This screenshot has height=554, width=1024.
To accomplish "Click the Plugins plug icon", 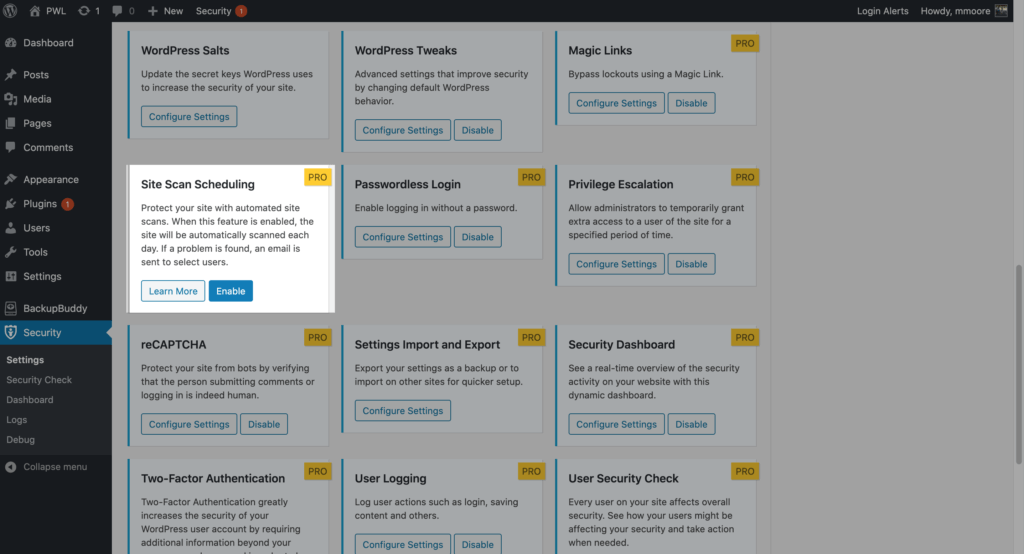I will (x=10, y=203).
